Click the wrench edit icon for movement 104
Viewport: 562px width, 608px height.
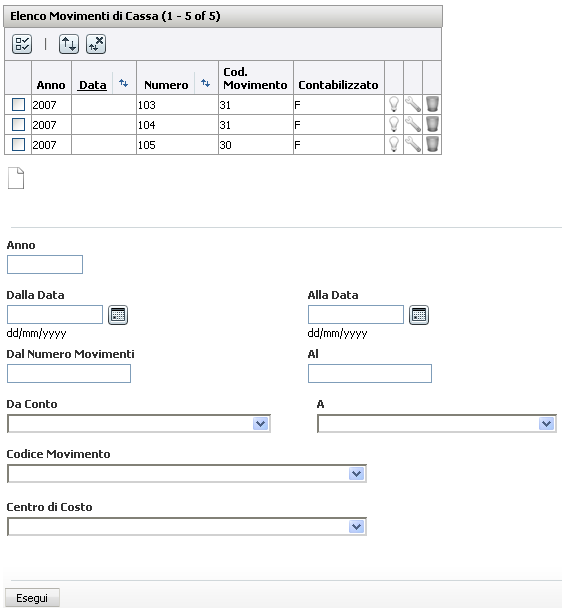(413, 124)
